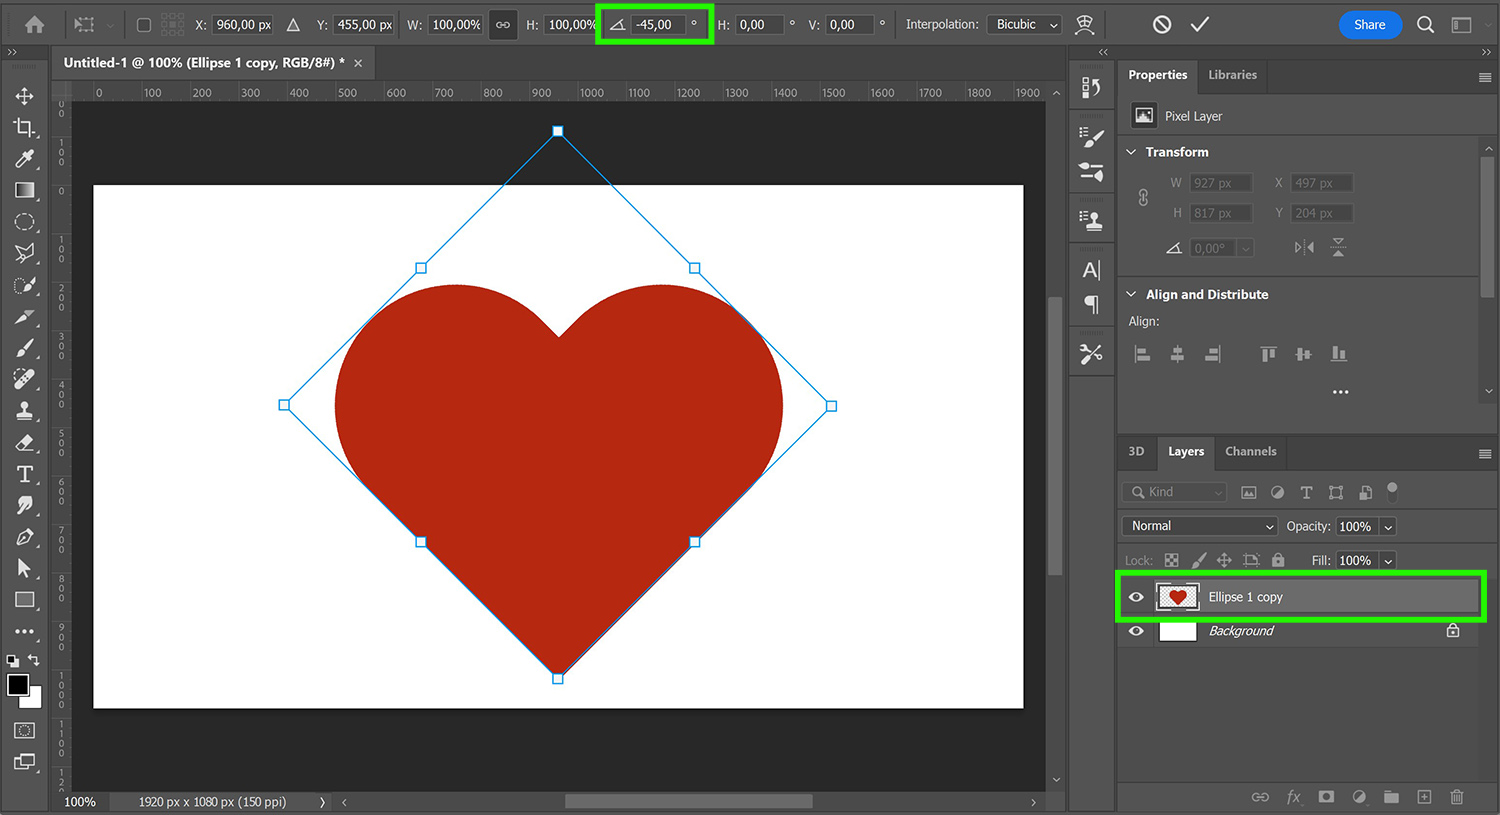Open the Character panel icon
This screenshot has width=1500, height=815.
(x=1091, y=270)
